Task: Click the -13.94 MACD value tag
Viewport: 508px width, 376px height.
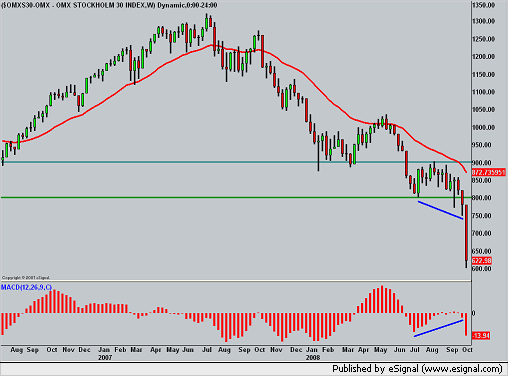Action: coord(481,335)
